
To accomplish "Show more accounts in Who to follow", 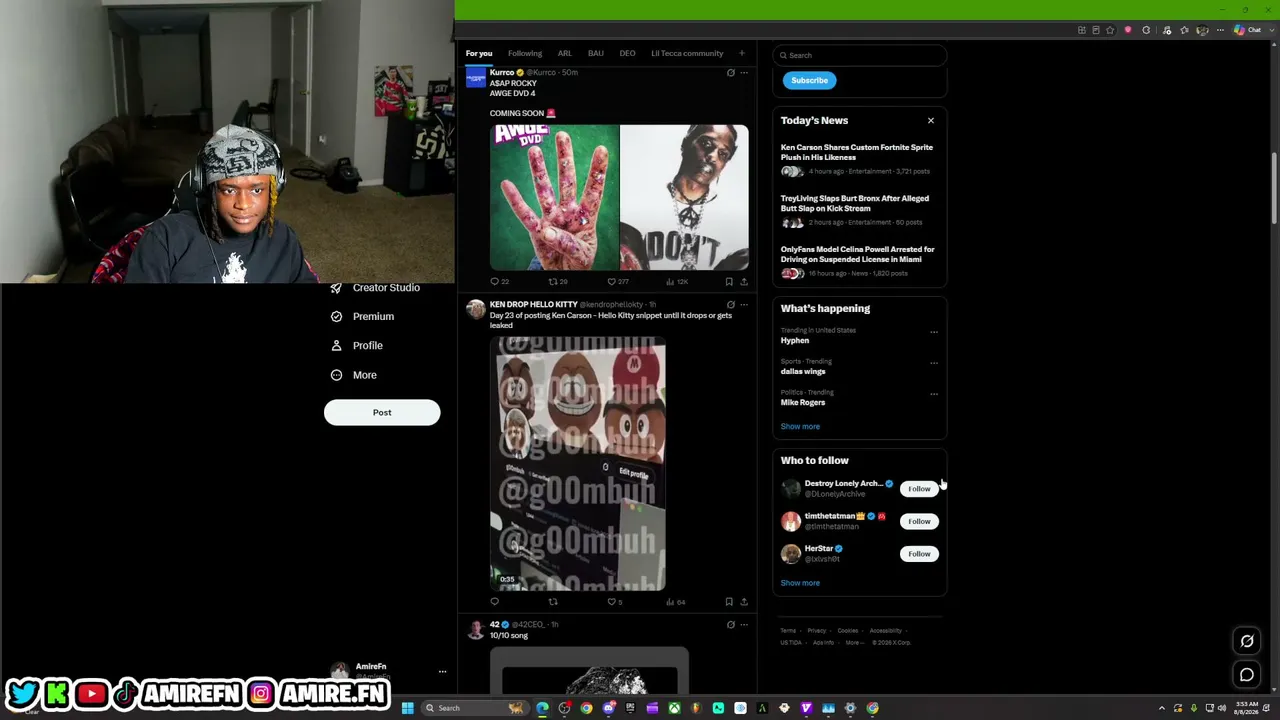I will click(800, 583).
